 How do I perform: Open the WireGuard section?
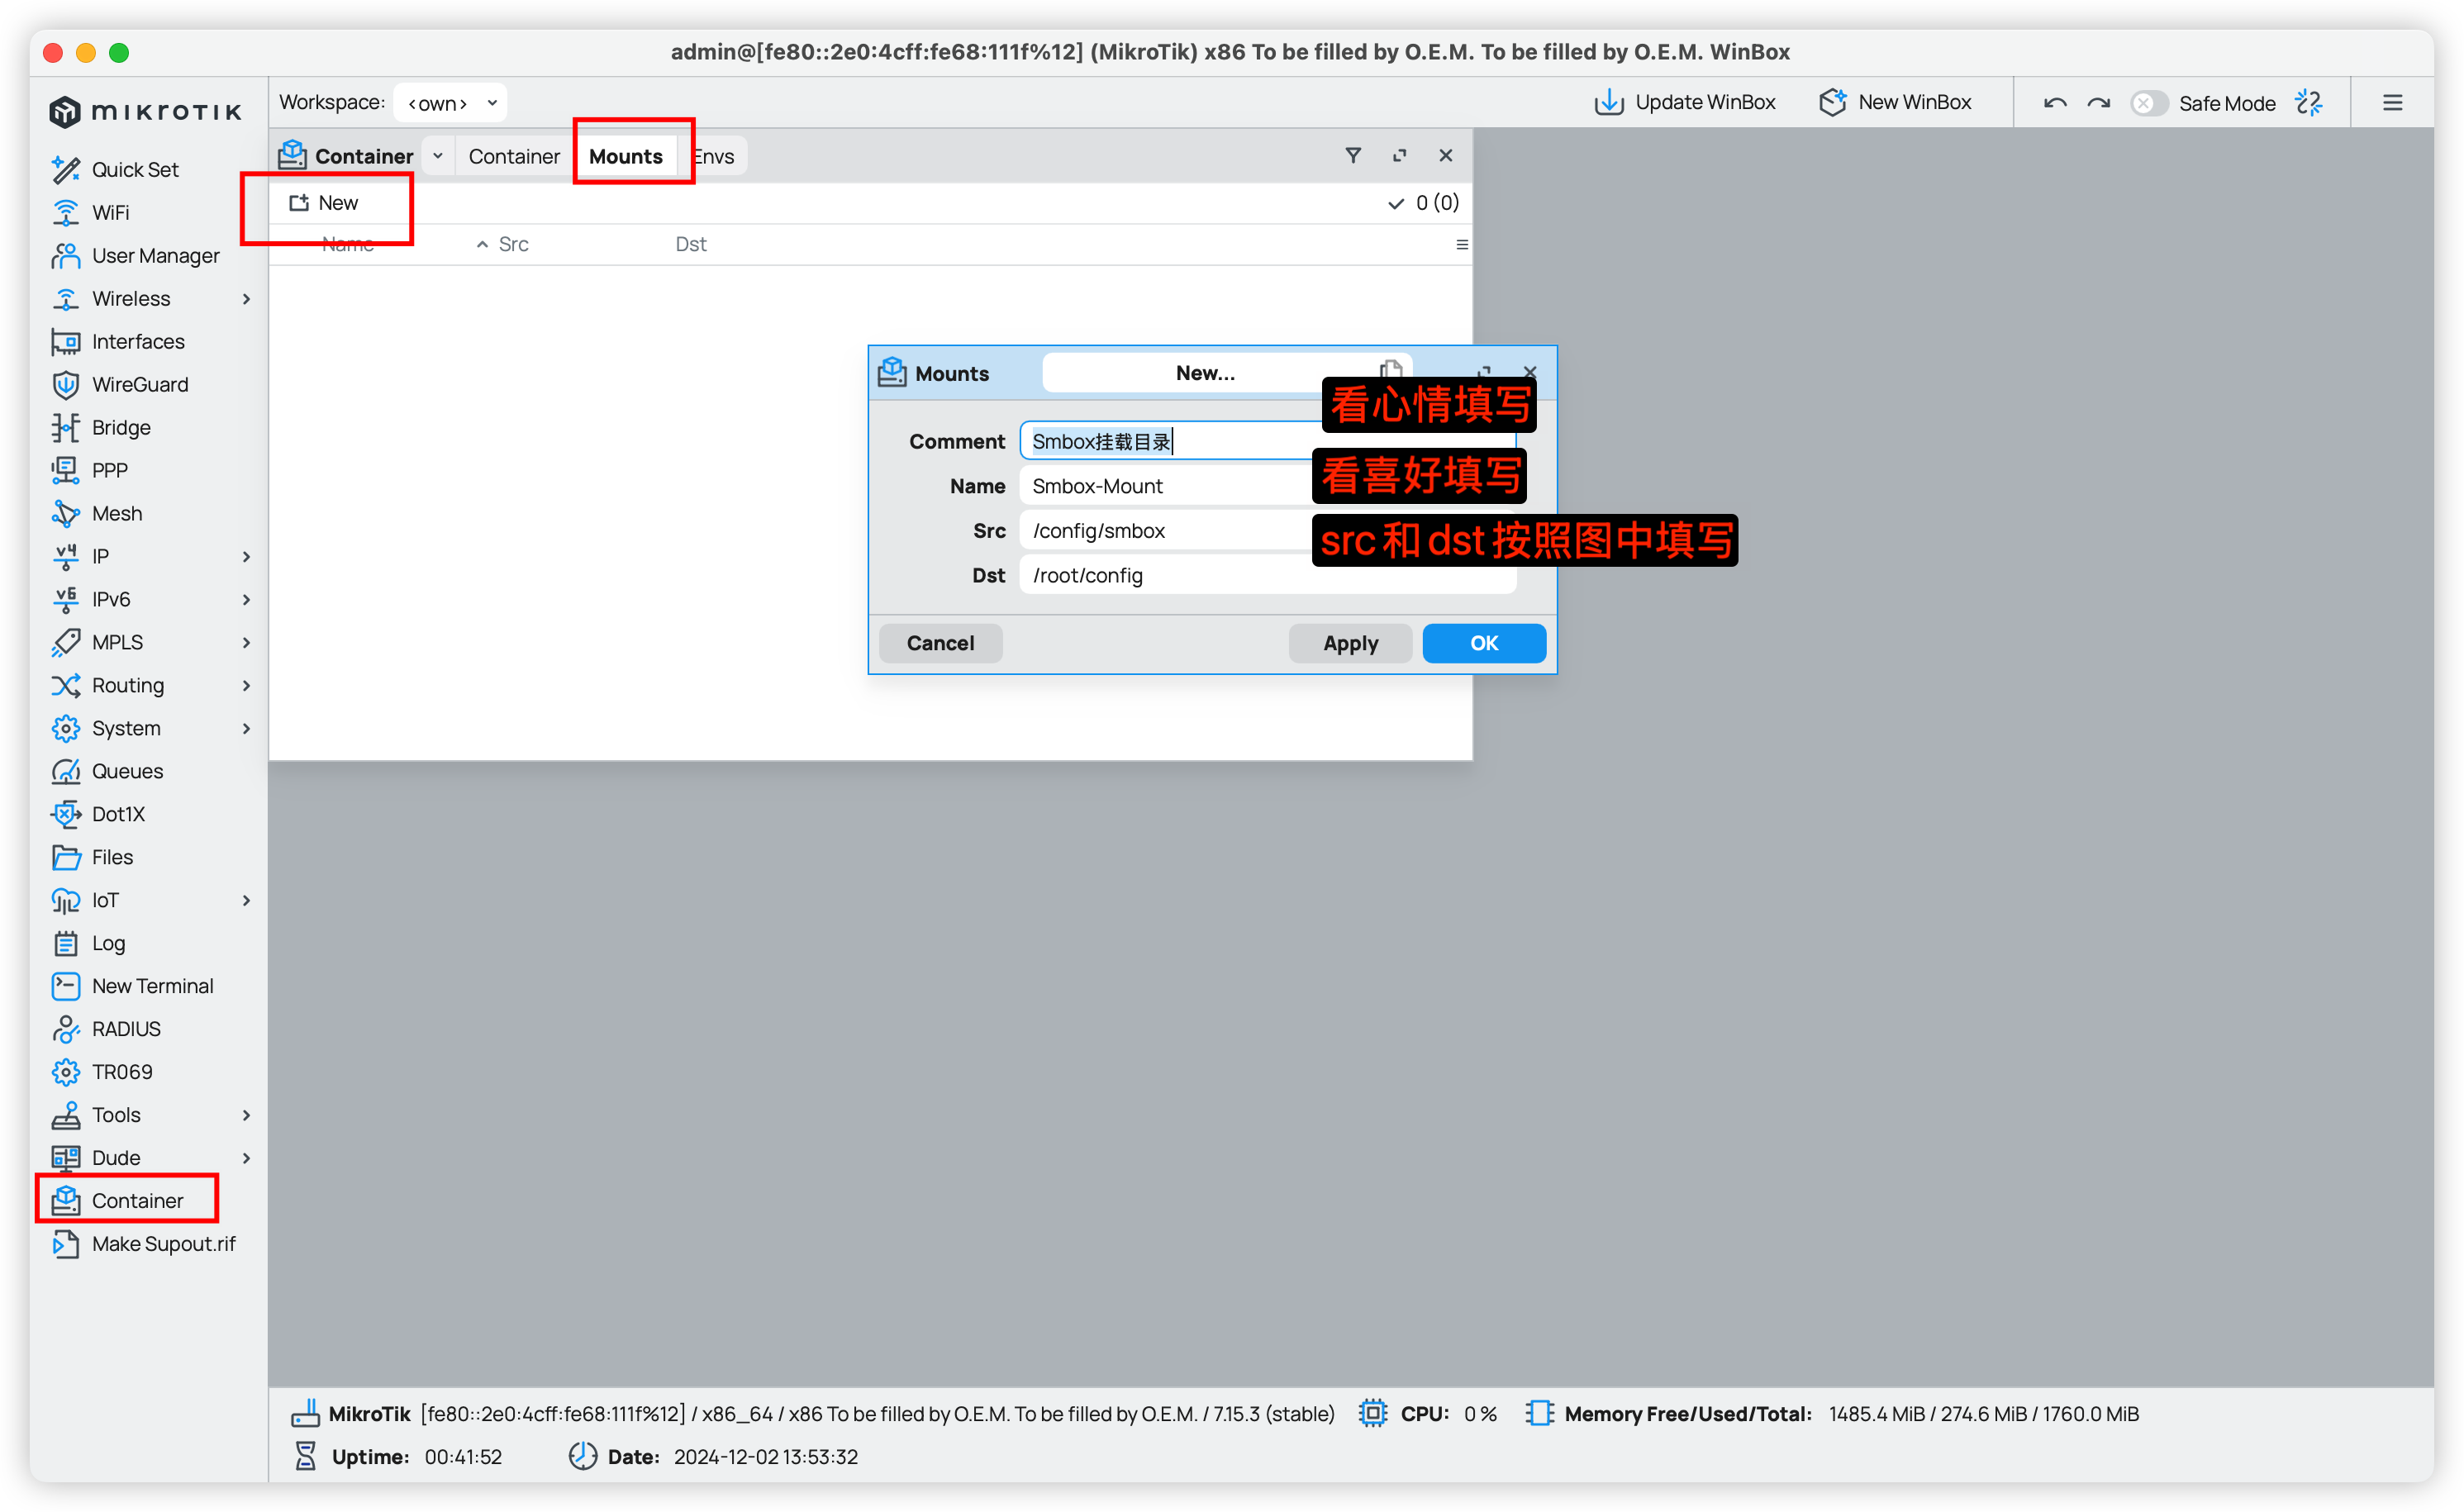point(140,384)
